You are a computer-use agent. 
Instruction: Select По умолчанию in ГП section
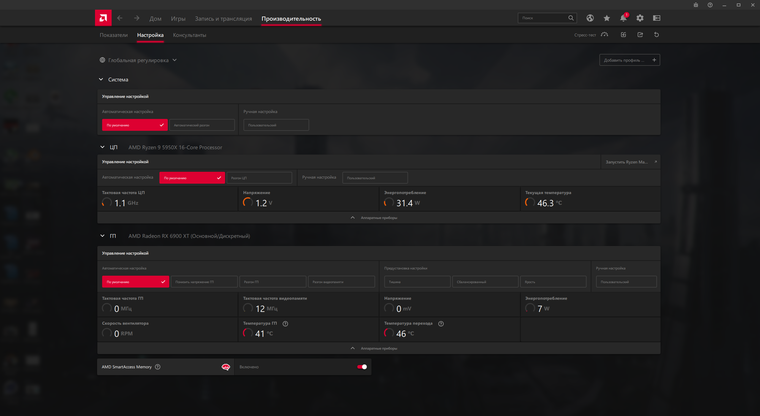[x=135, y=282]
